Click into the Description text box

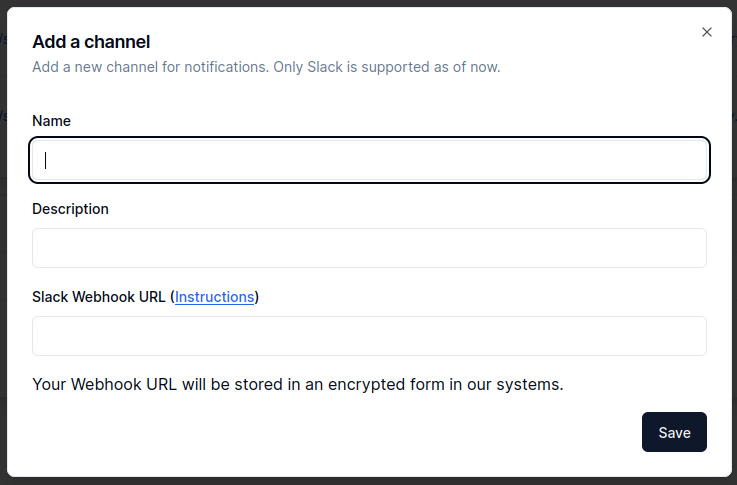pos(369,248)
